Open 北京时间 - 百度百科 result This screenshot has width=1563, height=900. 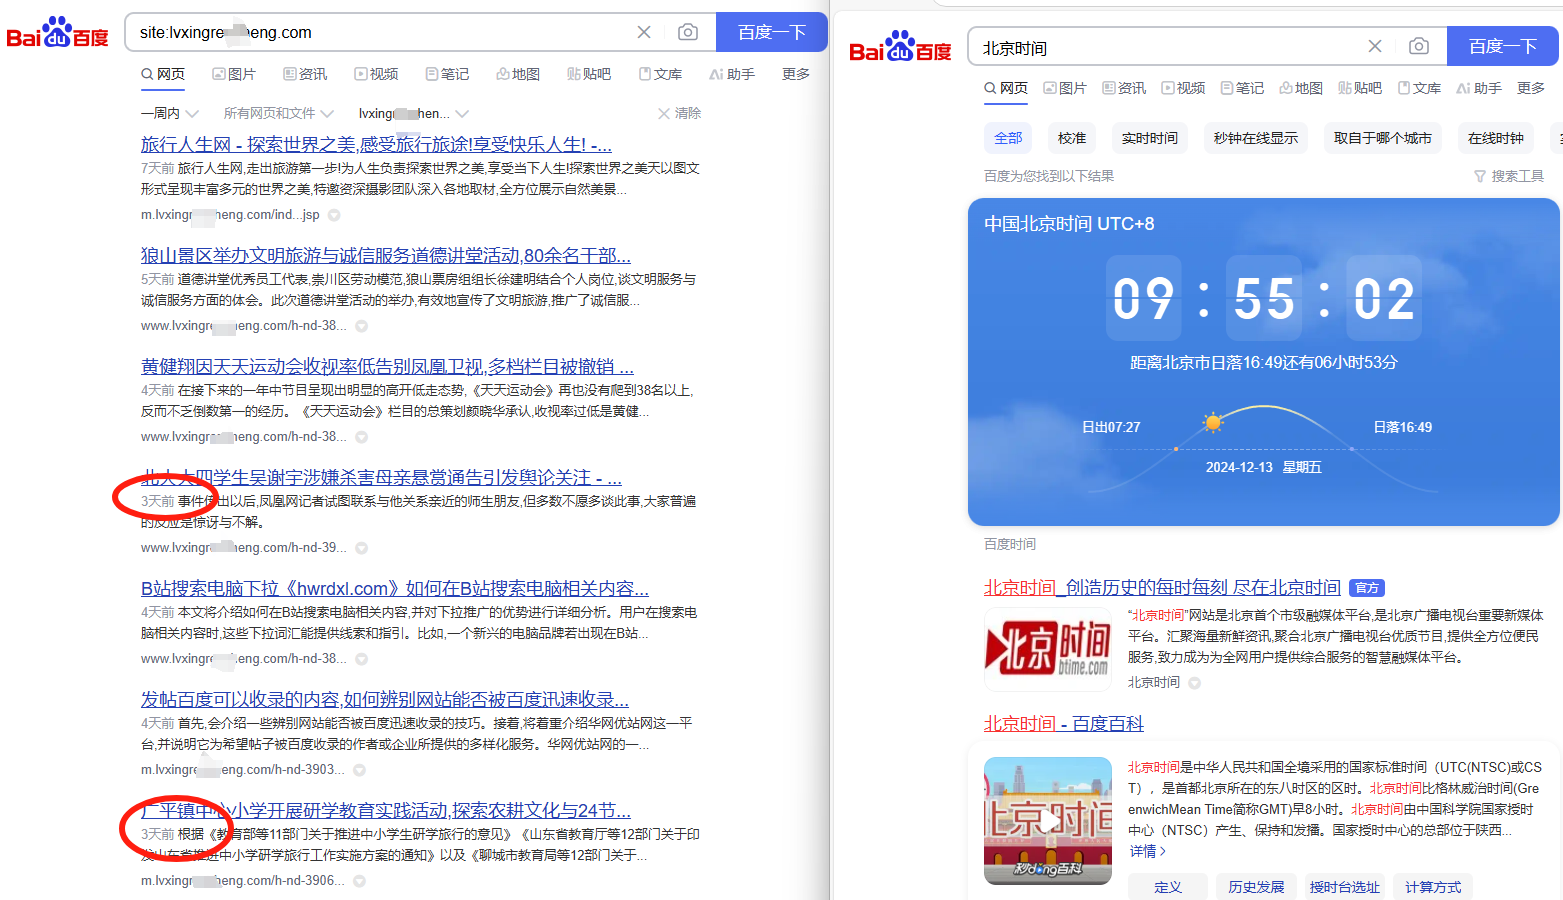pos(1064,724)
